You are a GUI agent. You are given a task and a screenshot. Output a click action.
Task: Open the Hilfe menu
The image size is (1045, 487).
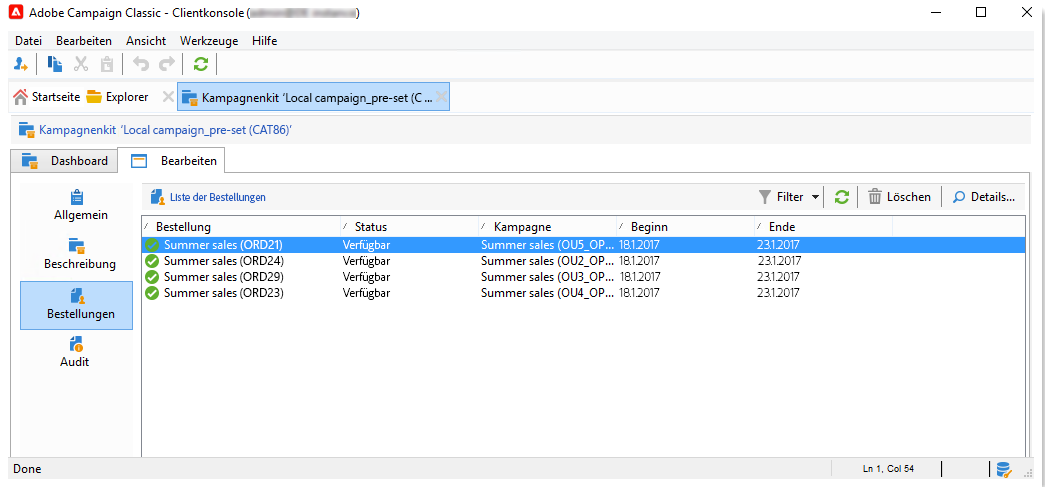(x=265, y=41)
